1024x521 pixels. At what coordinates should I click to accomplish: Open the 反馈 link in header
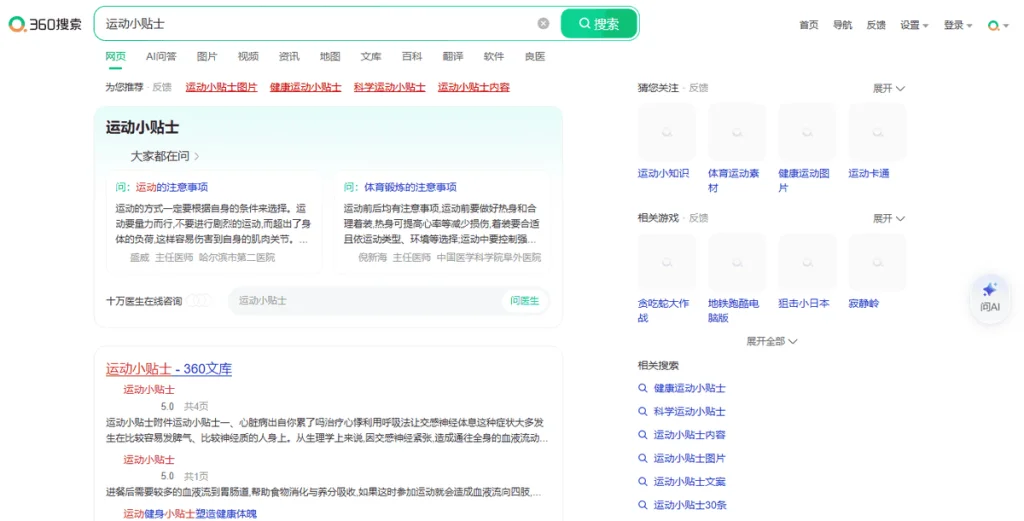[x=876, y=25]
